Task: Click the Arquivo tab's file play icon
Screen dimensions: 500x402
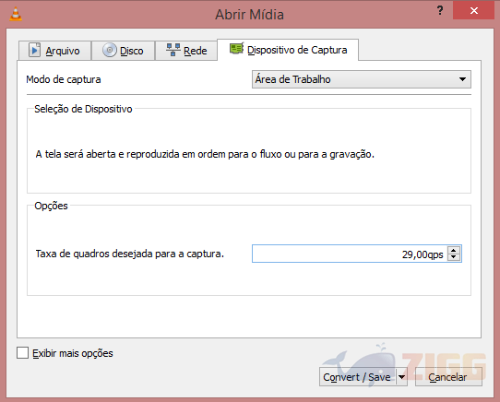Action: (34, 50)
